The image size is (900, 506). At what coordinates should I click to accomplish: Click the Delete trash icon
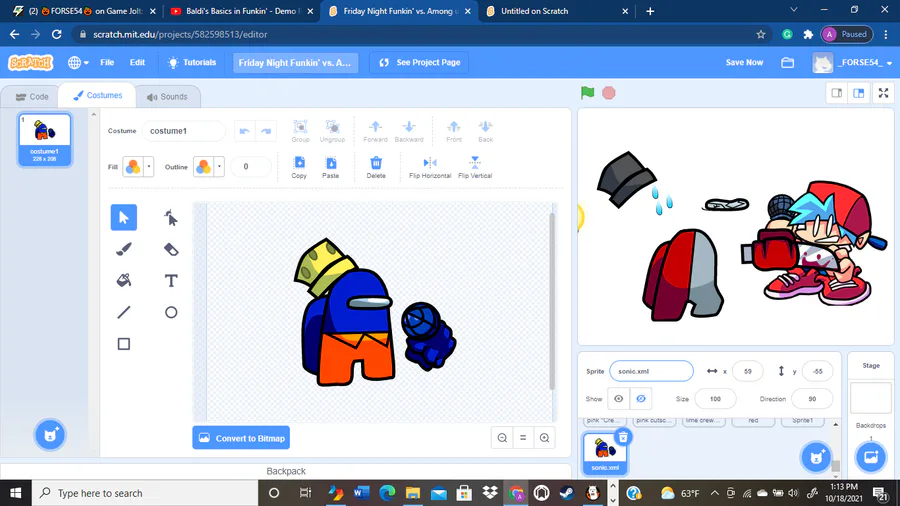click(376, 167)
